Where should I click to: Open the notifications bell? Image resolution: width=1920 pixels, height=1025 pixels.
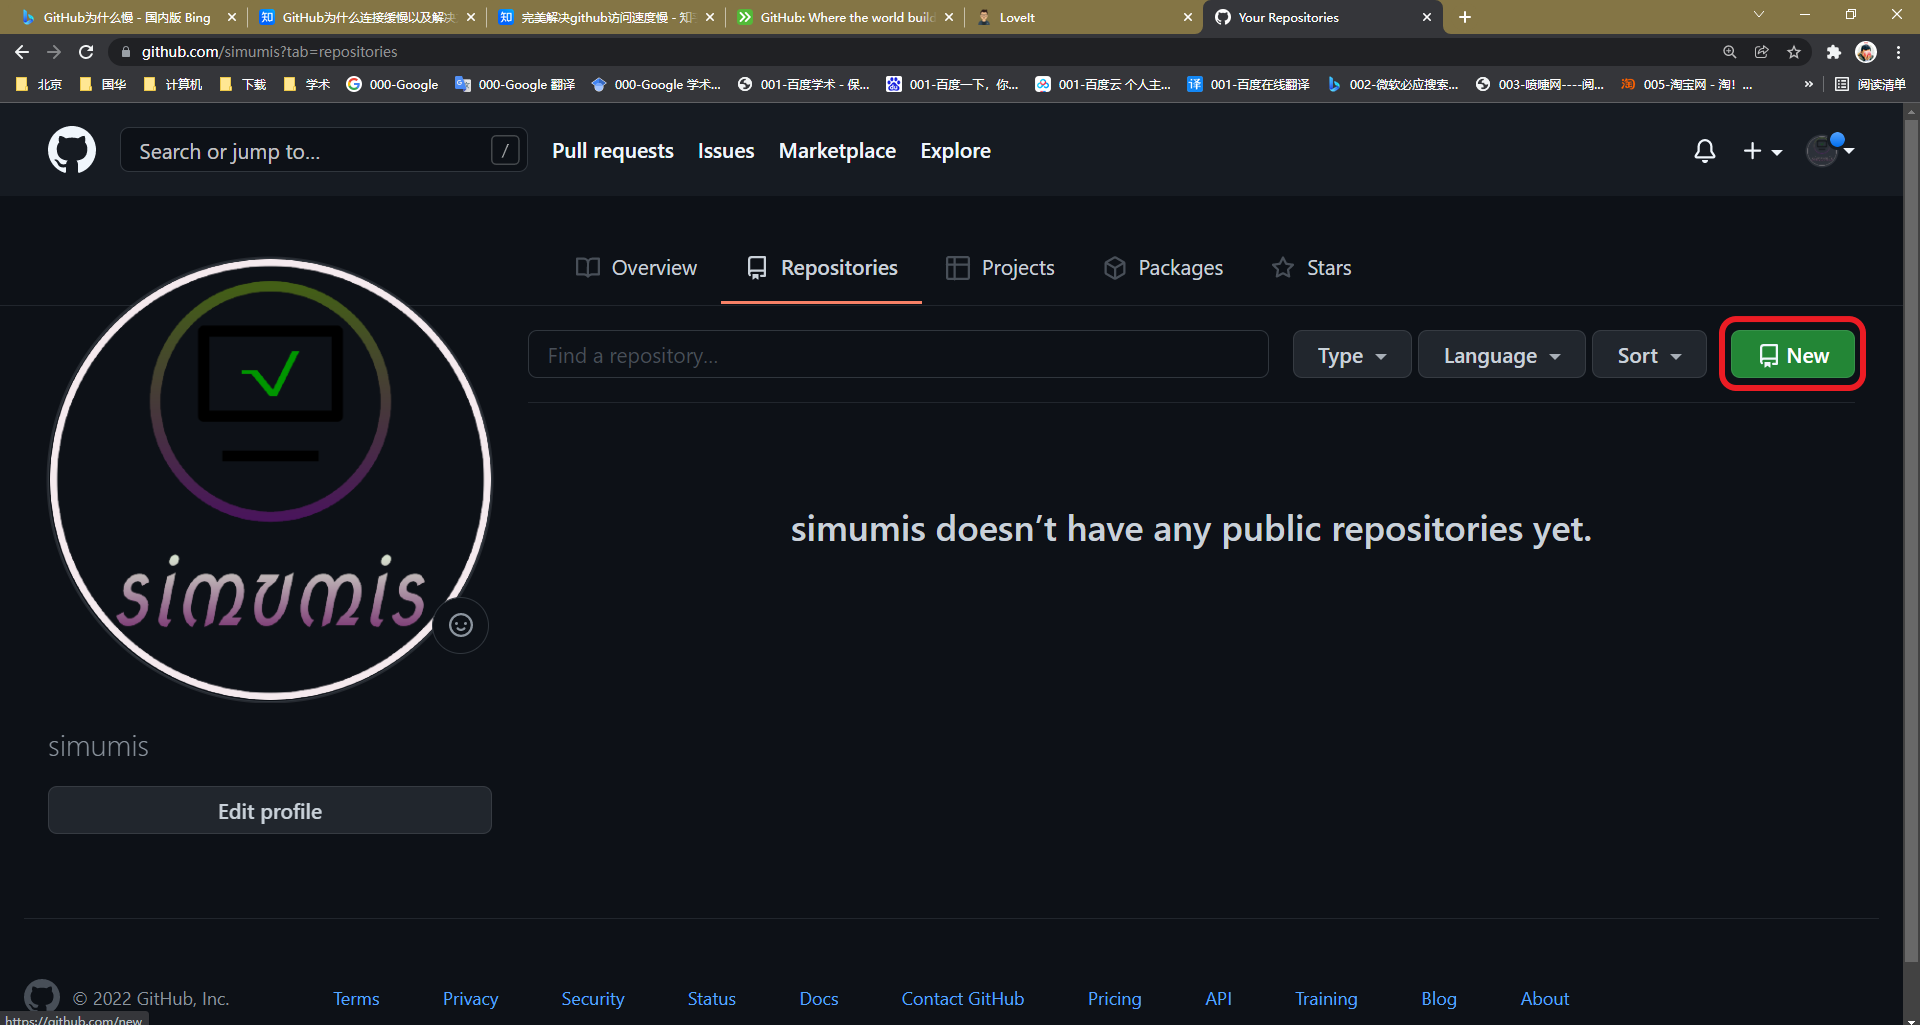click(1704, 151)
